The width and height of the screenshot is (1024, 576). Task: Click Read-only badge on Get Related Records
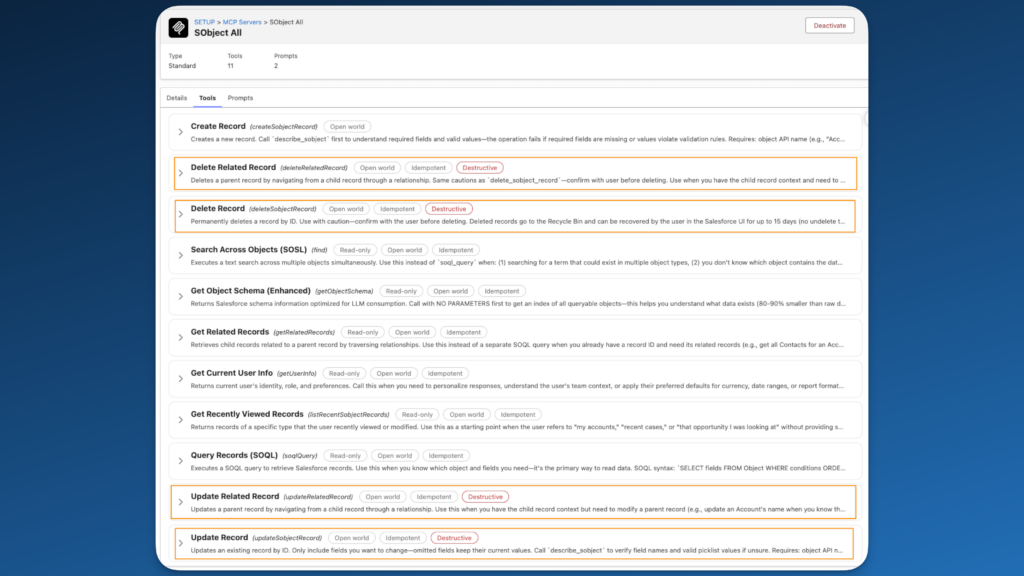[x=362, y=332]
